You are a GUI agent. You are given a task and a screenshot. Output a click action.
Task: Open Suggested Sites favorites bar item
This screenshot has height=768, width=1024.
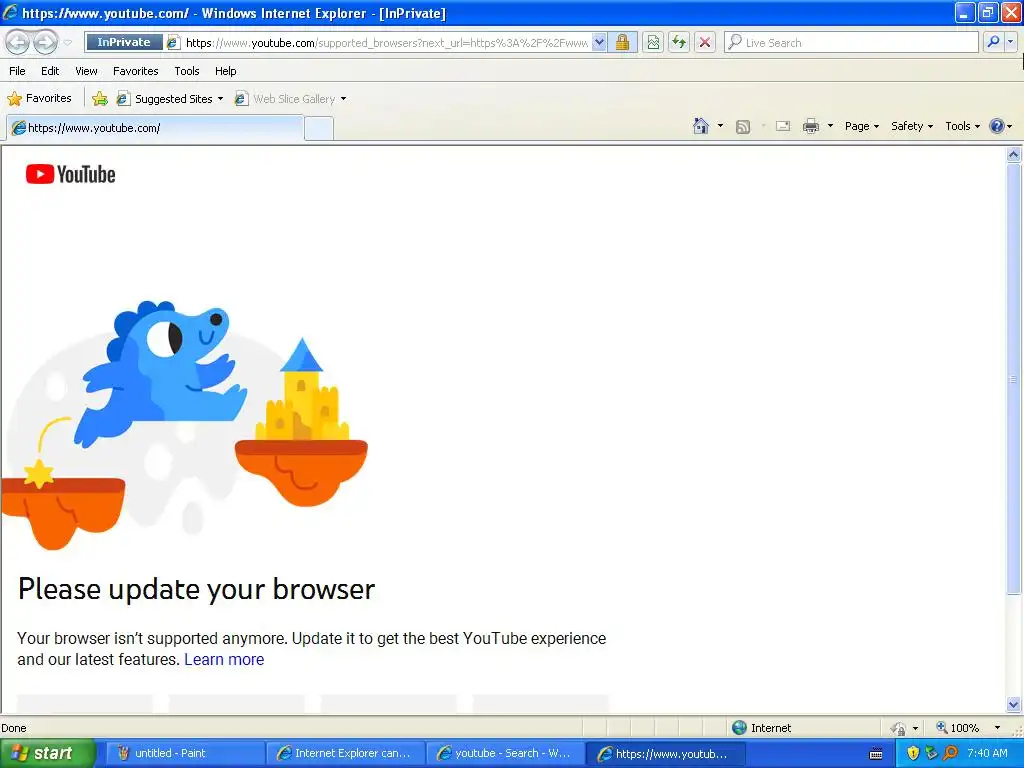click(x=170, y=99)
